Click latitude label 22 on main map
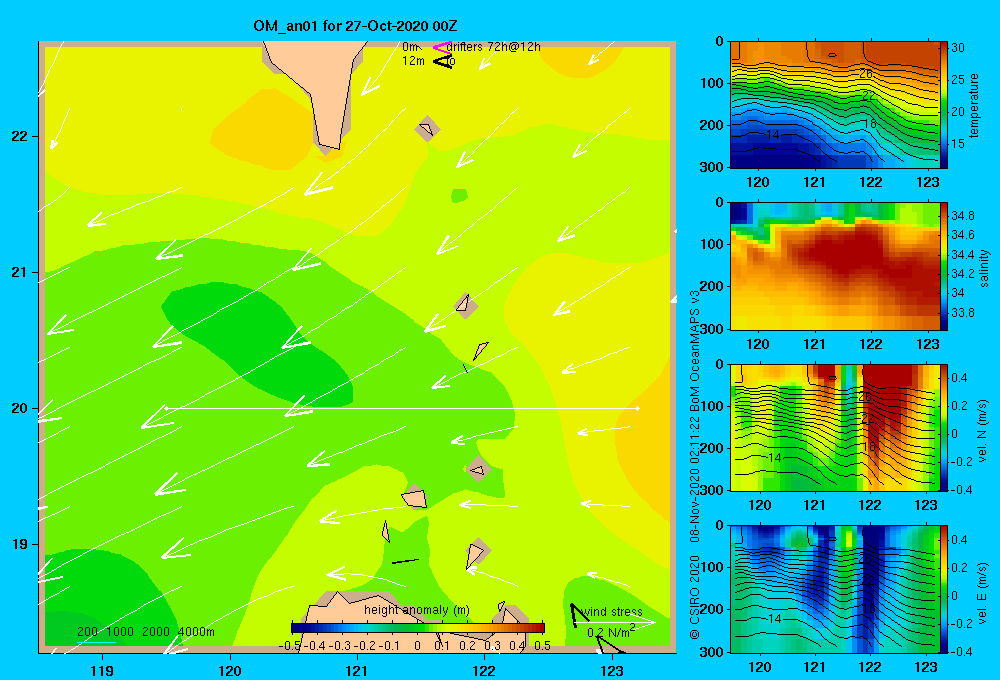Screen dimensions: 1000x680 click(20, 136)
